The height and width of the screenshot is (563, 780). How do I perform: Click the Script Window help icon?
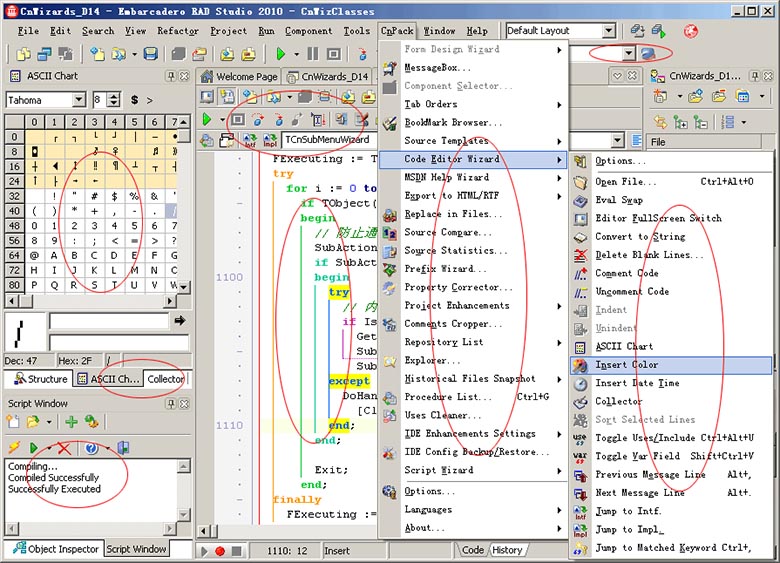pyautogui.click(x=91, y=448)
